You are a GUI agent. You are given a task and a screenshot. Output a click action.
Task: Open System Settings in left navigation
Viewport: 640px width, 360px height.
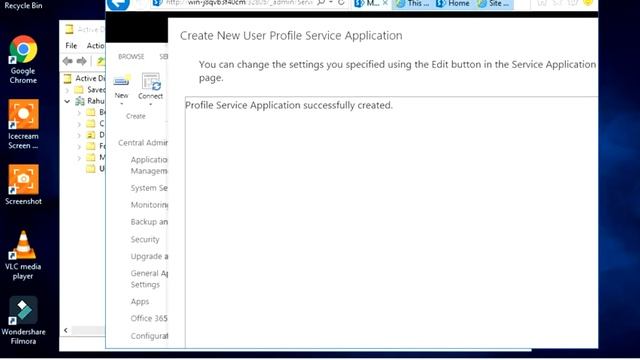coord(149,188)
